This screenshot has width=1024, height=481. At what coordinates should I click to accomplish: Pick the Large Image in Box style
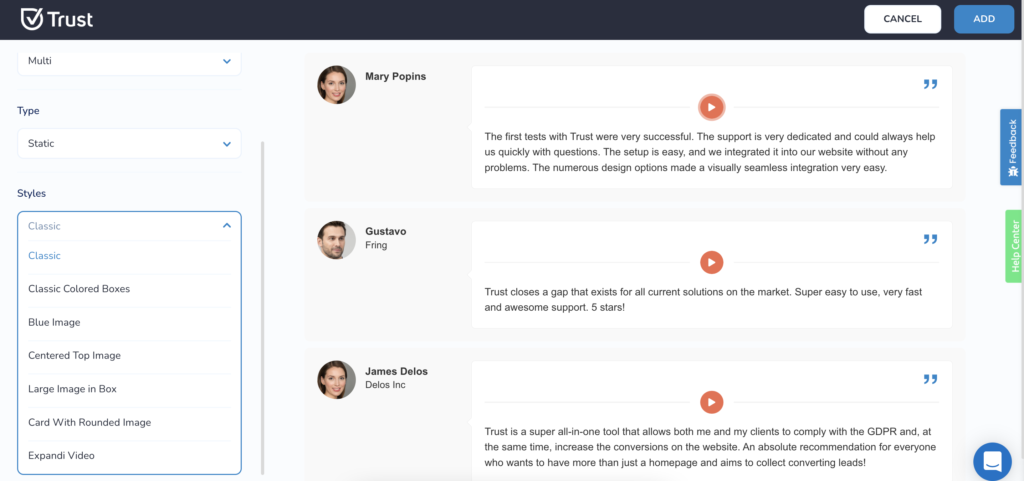129,389
